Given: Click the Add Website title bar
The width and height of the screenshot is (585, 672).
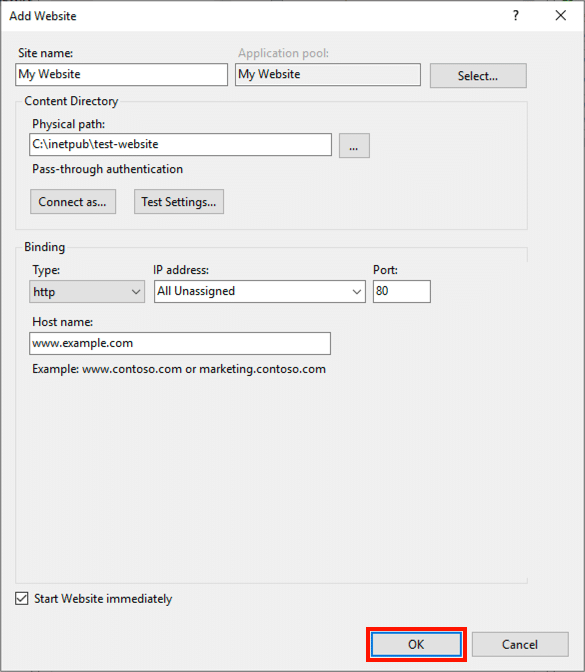Looking at the screenshot, I should tap(257, 16).
